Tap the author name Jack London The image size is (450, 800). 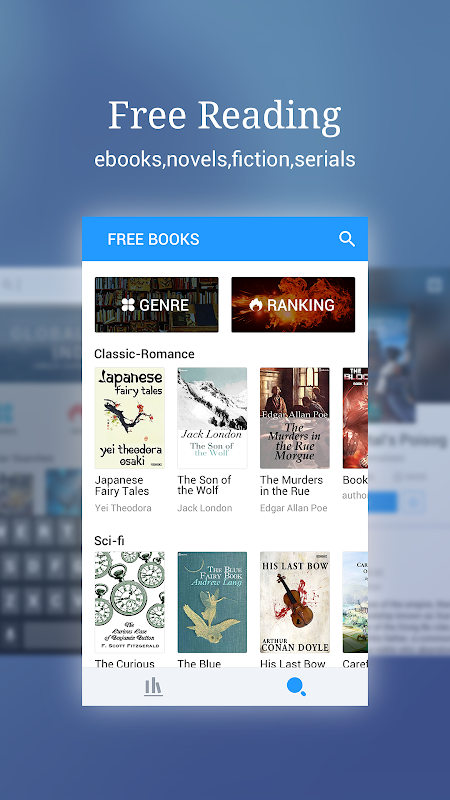coord(205,508)
